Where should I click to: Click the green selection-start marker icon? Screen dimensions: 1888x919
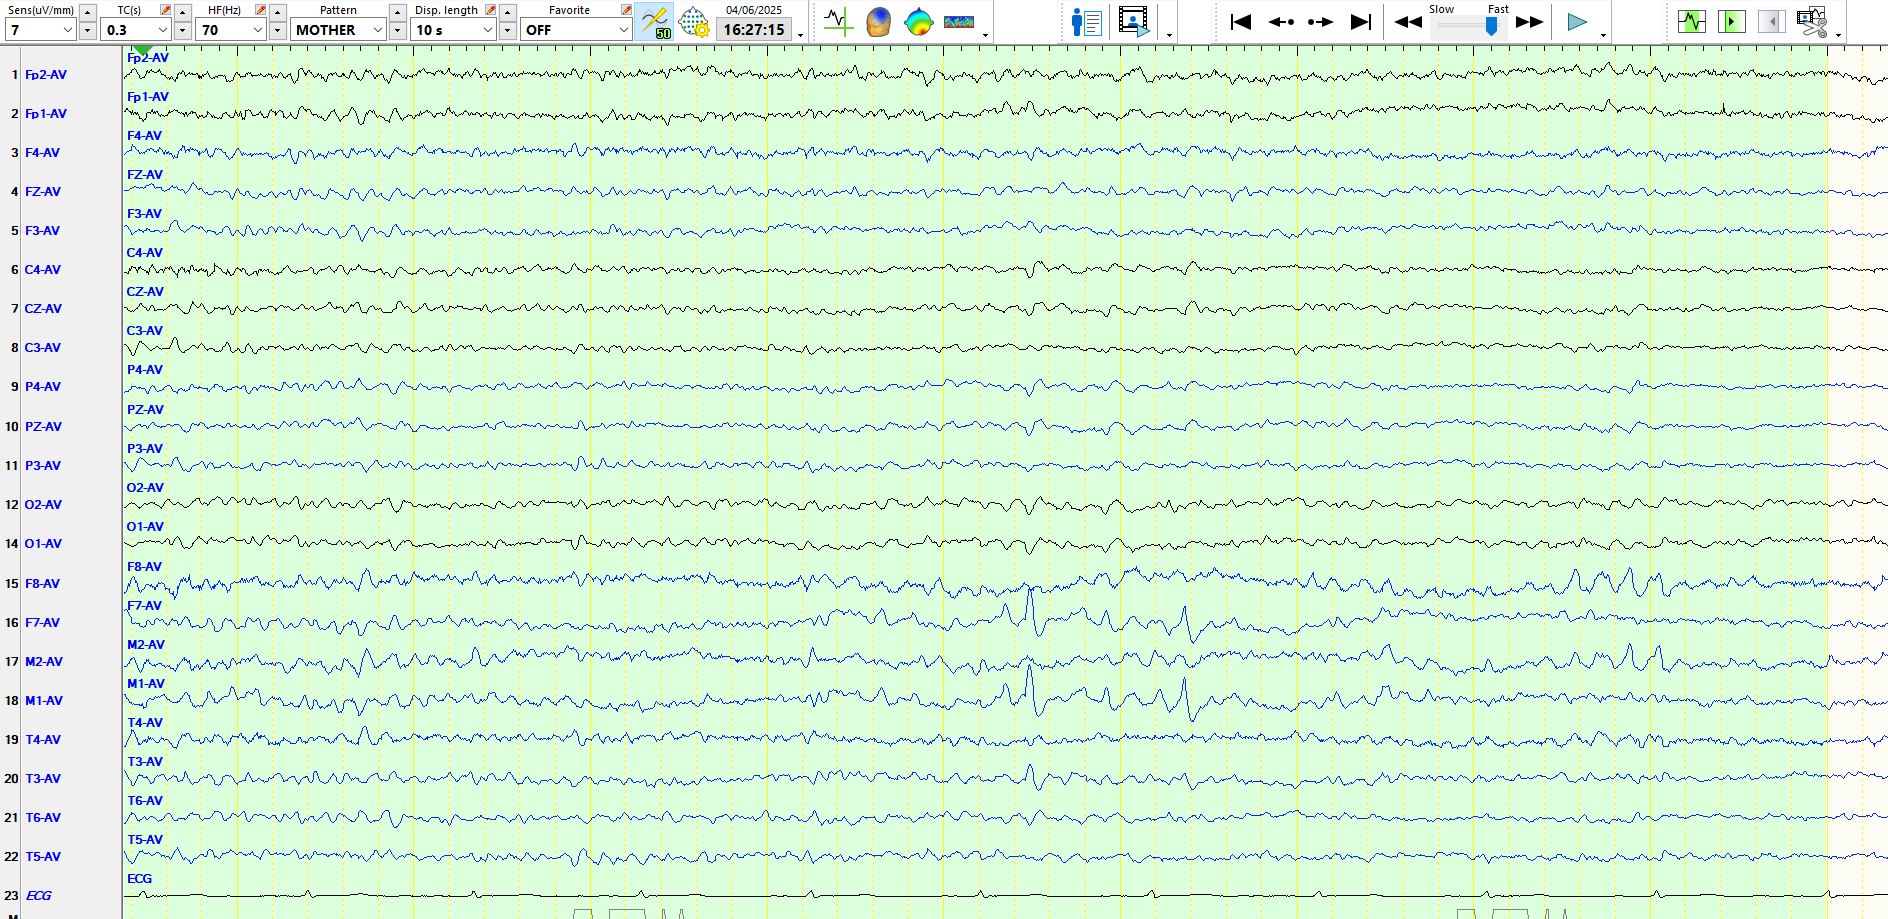[1731, 21]
